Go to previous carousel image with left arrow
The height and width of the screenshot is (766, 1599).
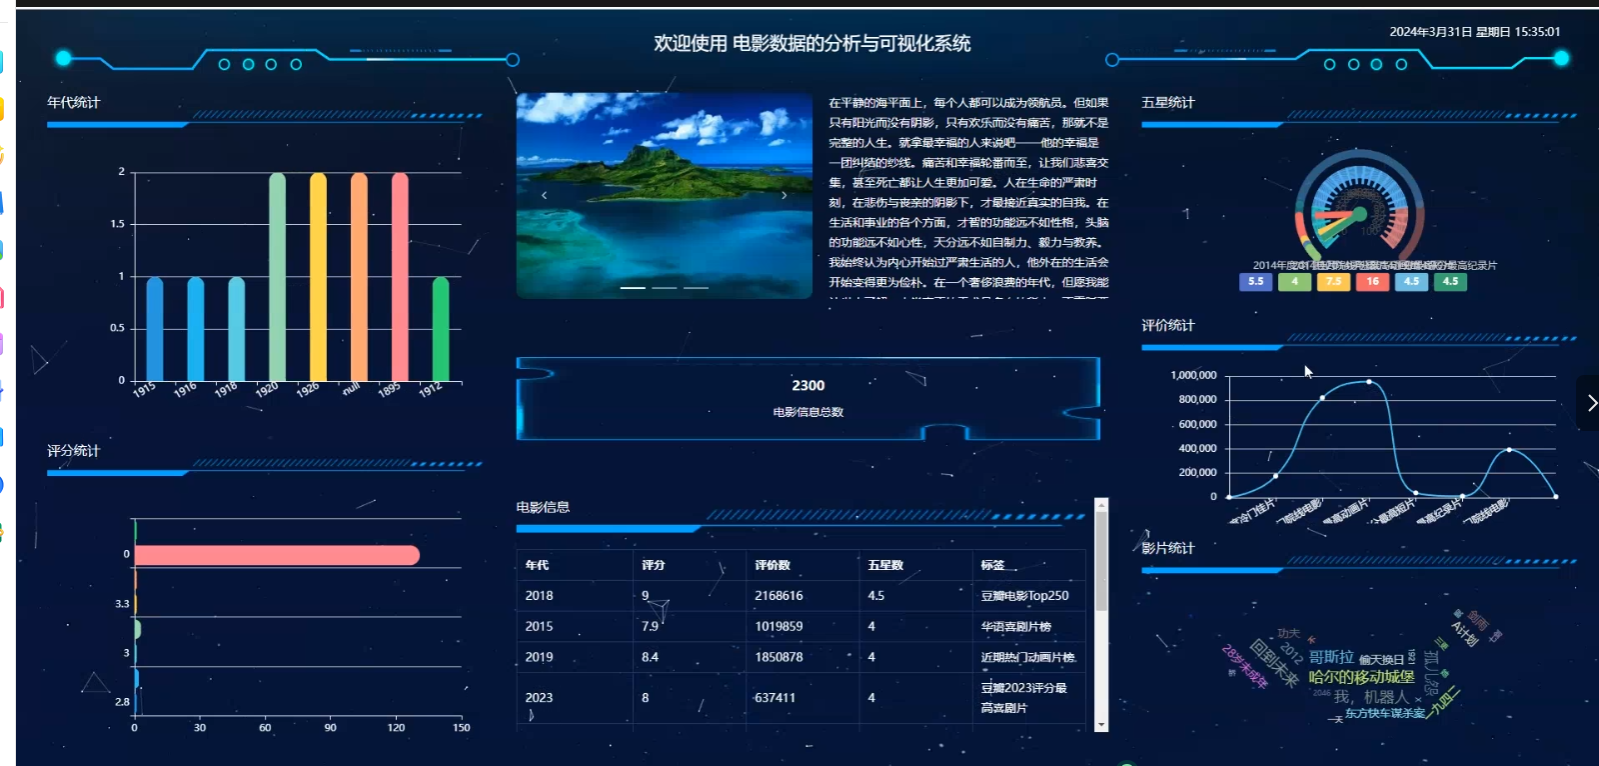(544, 195)
